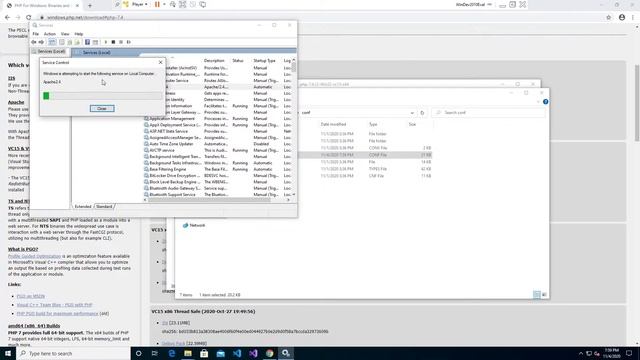
Task: Click the Show/Hide Action Pane icon in Services toolbar
Action: [x=96, y=42]
